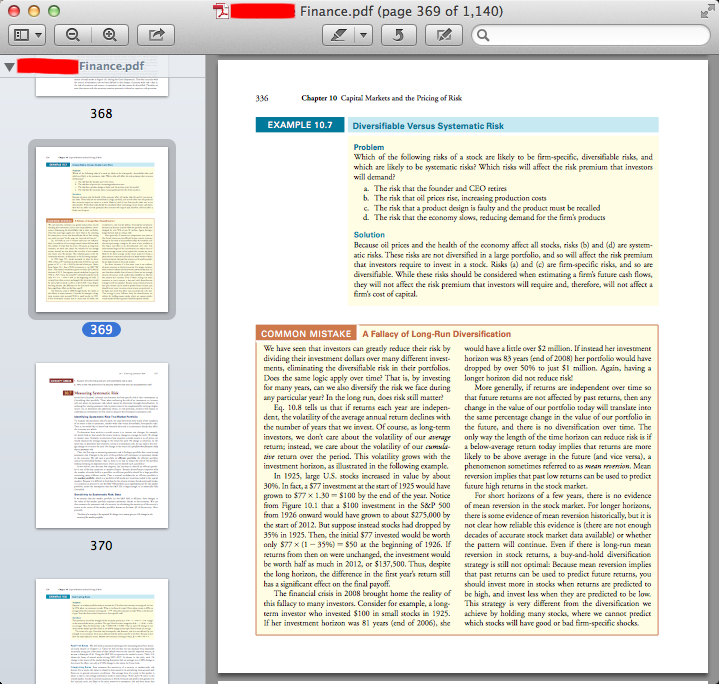Viewport: 719px width, 684px height.
Task: Click heading A Fallacy of Long-Run Diversification
Action: coord(436,334)
